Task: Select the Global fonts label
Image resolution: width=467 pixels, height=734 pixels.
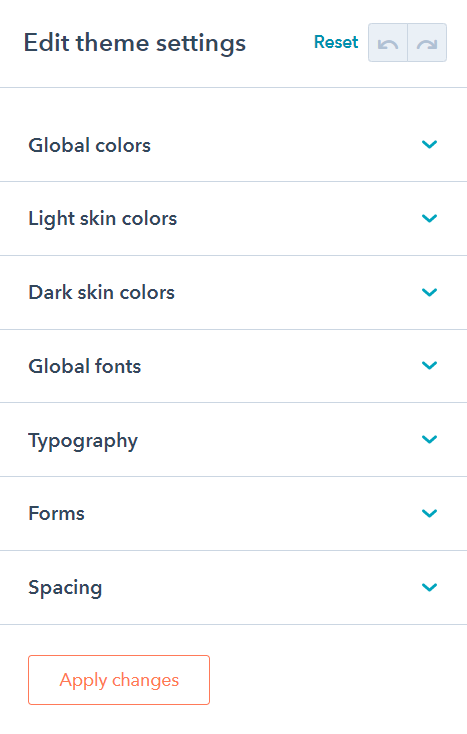Action: (x=85, y=366)
